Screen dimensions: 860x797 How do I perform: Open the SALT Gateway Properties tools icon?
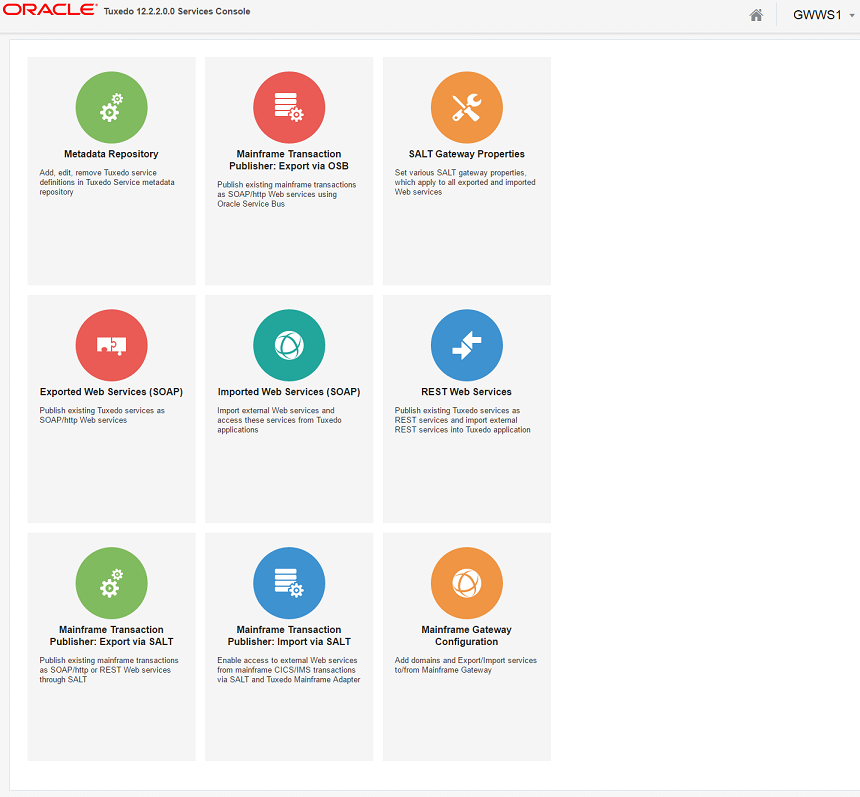point(467,107)
